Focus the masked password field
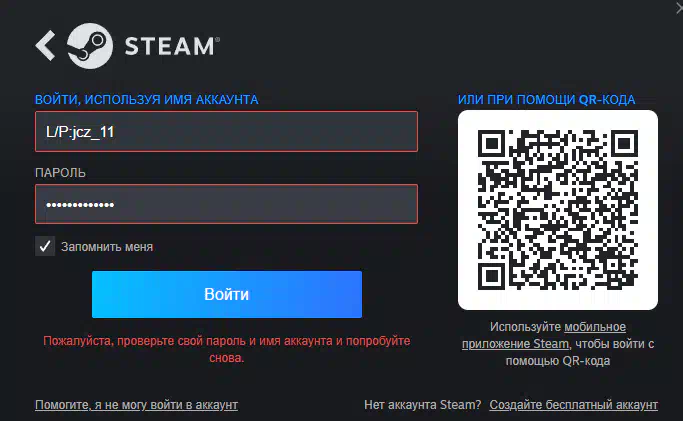This screenshot has height=421, width=683. pos(227,204)
